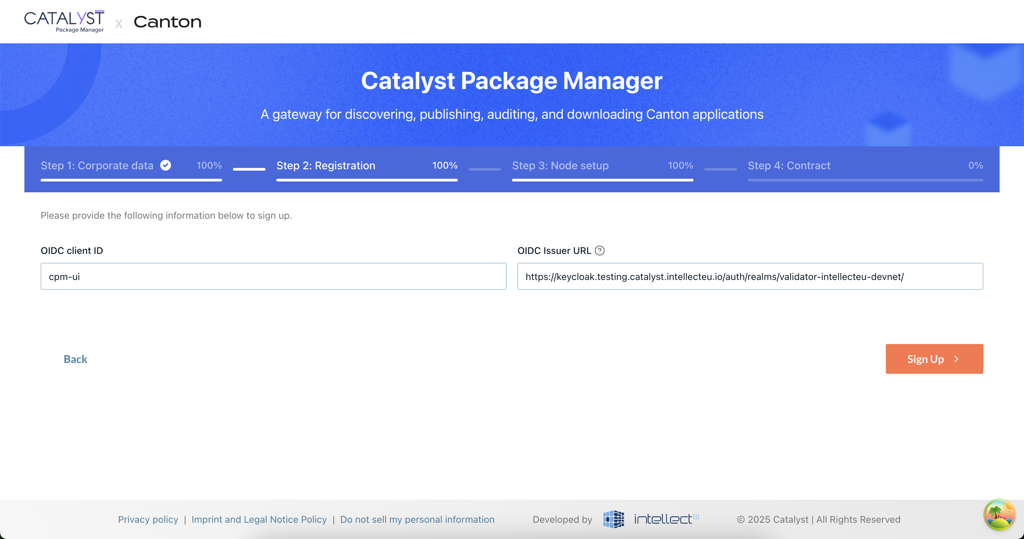This screenshot has height=539, width=1024.
Task: Go to Step 3: Node setup
Action: tap(560, 166)
